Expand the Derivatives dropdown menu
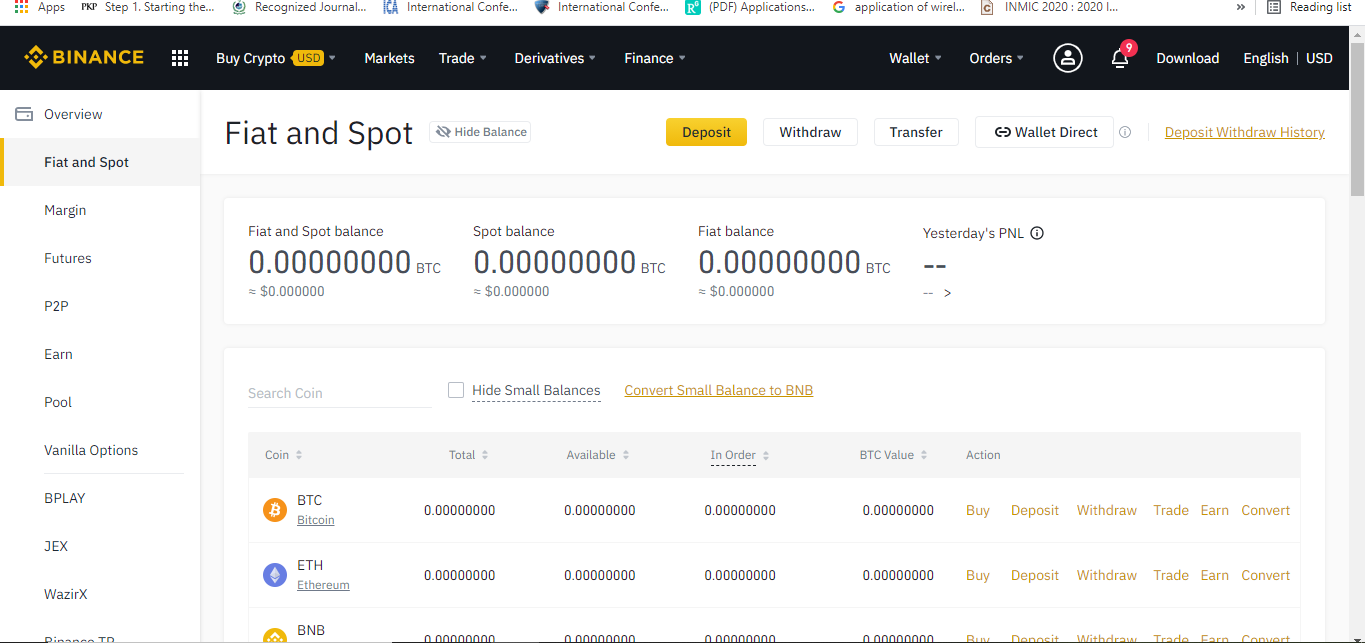The width and height of the screenshot is (1365, 643). click(x=555, y=58)
